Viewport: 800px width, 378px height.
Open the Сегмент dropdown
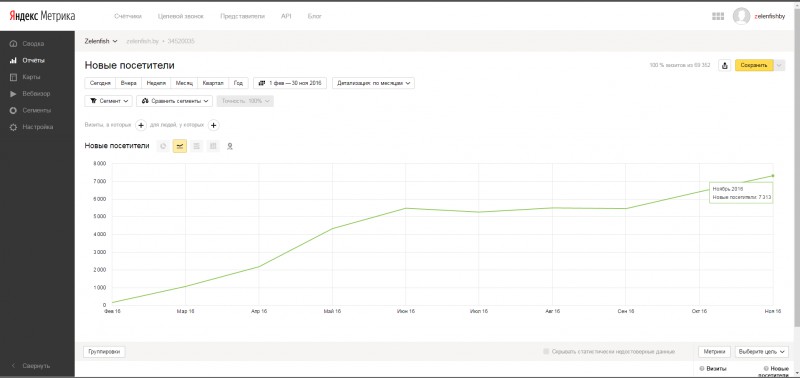pos(109,101)
